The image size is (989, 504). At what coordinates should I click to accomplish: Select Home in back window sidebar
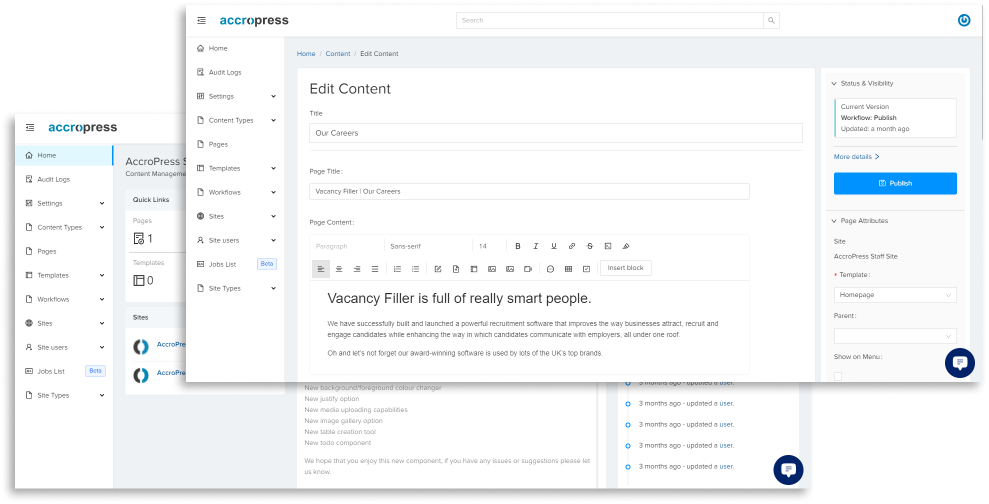click(x=64, y=155)
